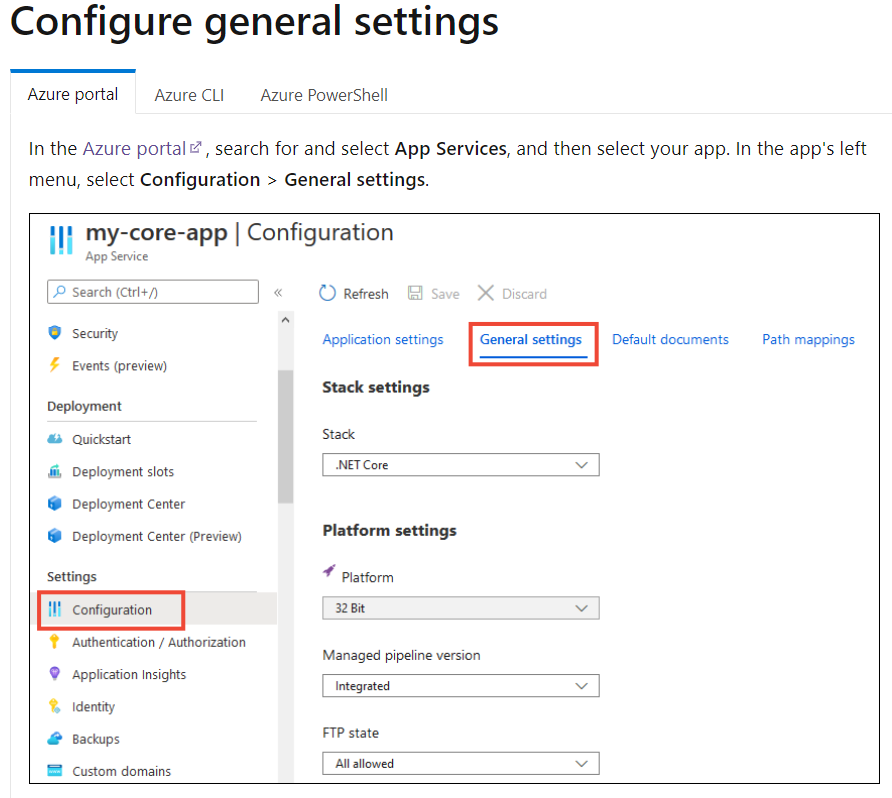Image resolution: width=892 pixels, height=798 pixels.
Task: Click the Events lightning bolt icon
Action: [x=55, y=365]
